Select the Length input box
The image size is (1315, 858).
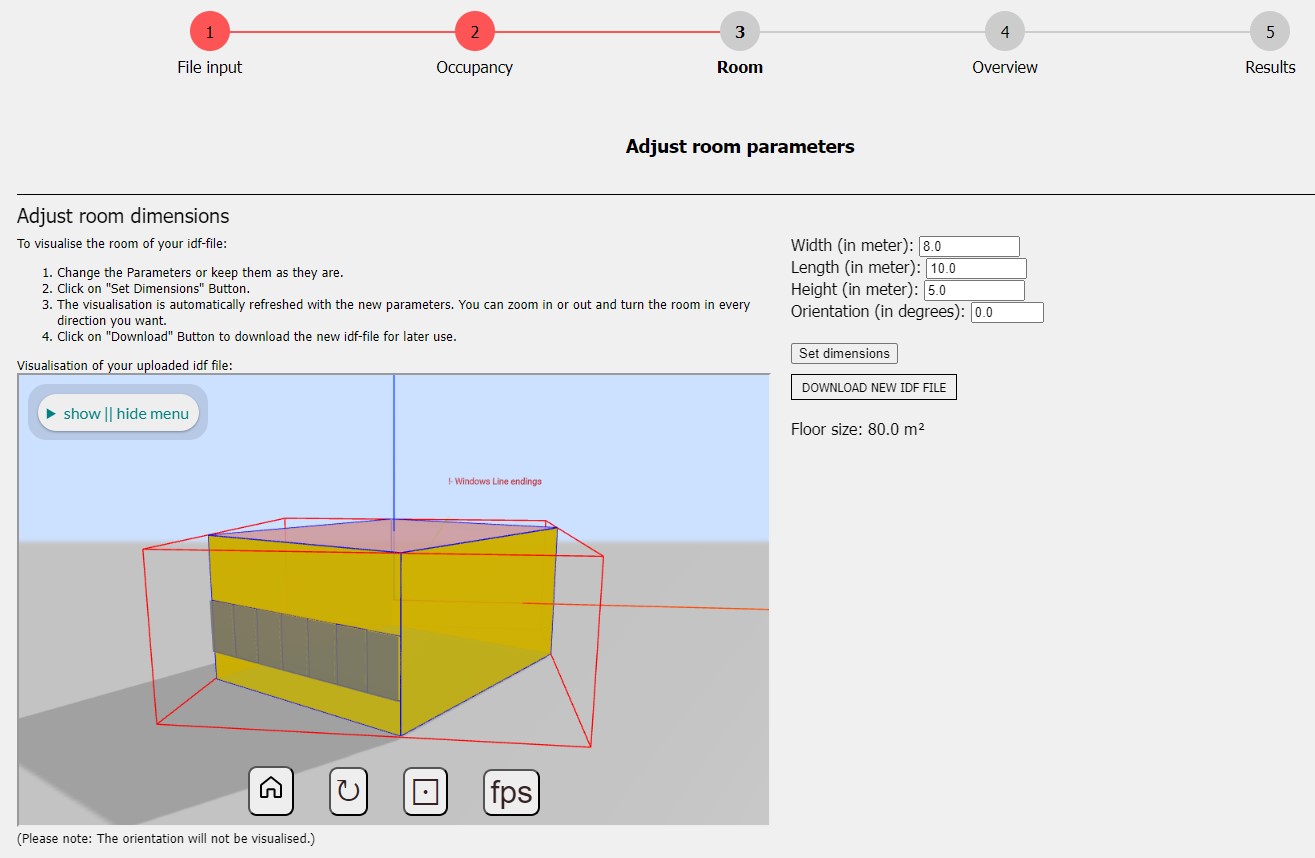point(975,268)
